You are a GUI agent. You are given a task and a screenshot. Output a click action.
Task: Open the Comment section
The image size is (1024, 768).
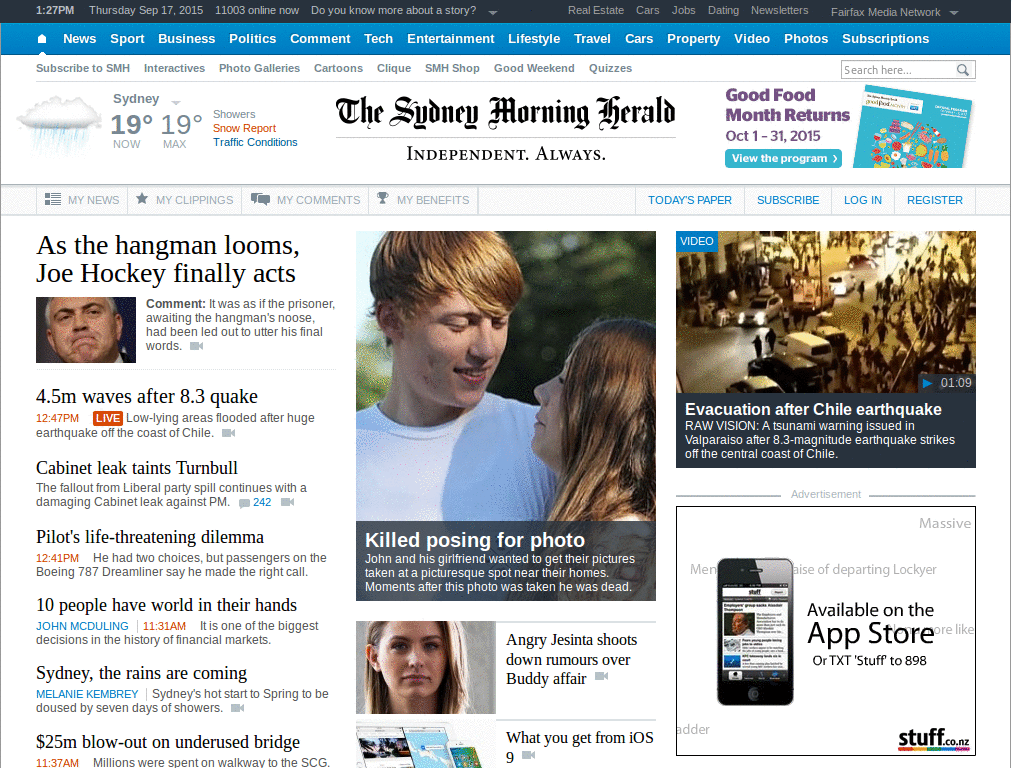pyautogui.click(x=320, y=39)
